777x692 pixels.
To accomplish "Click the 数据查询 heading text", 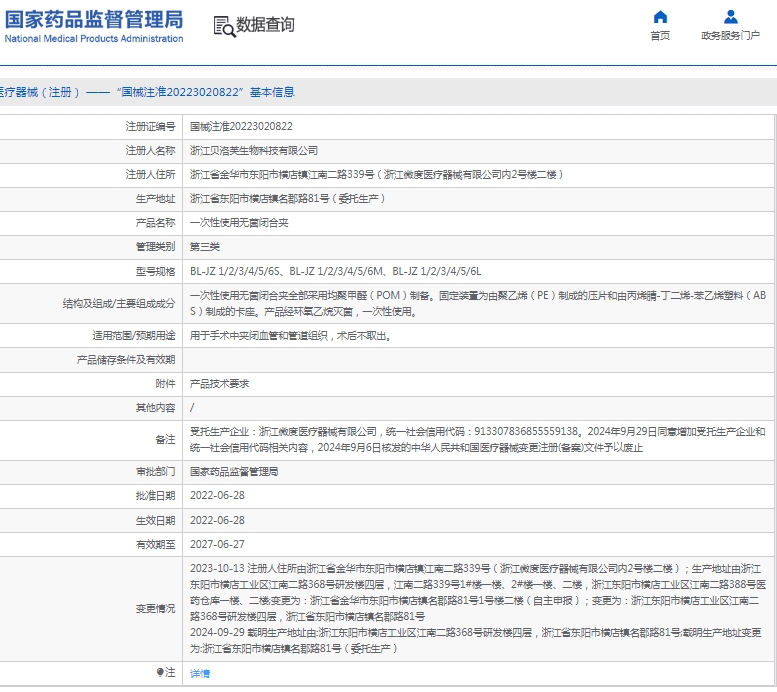I will point(265,24).
